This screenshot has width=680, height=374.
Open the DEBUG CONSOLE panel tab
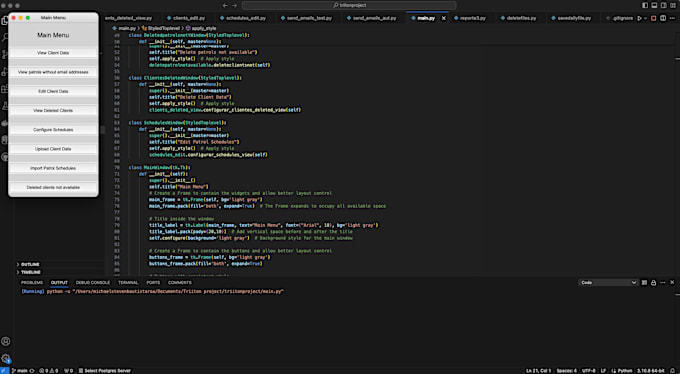[x=93, y=282]
